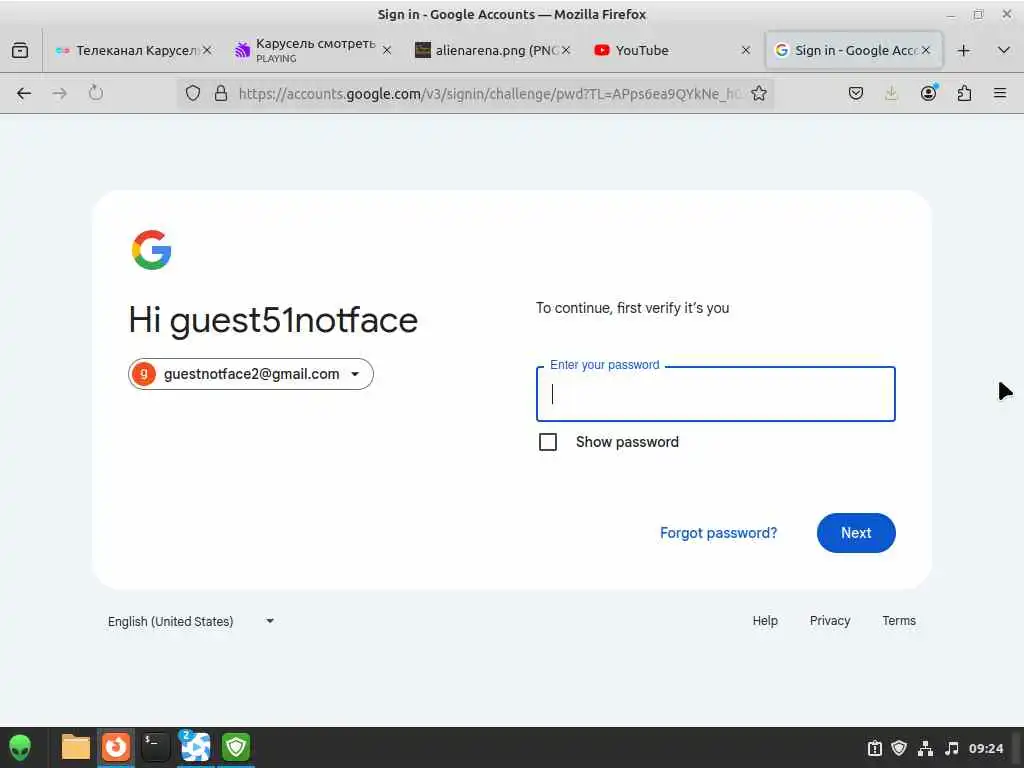
Task: Open the music note icon in system tray
Action: click(952, 748)
